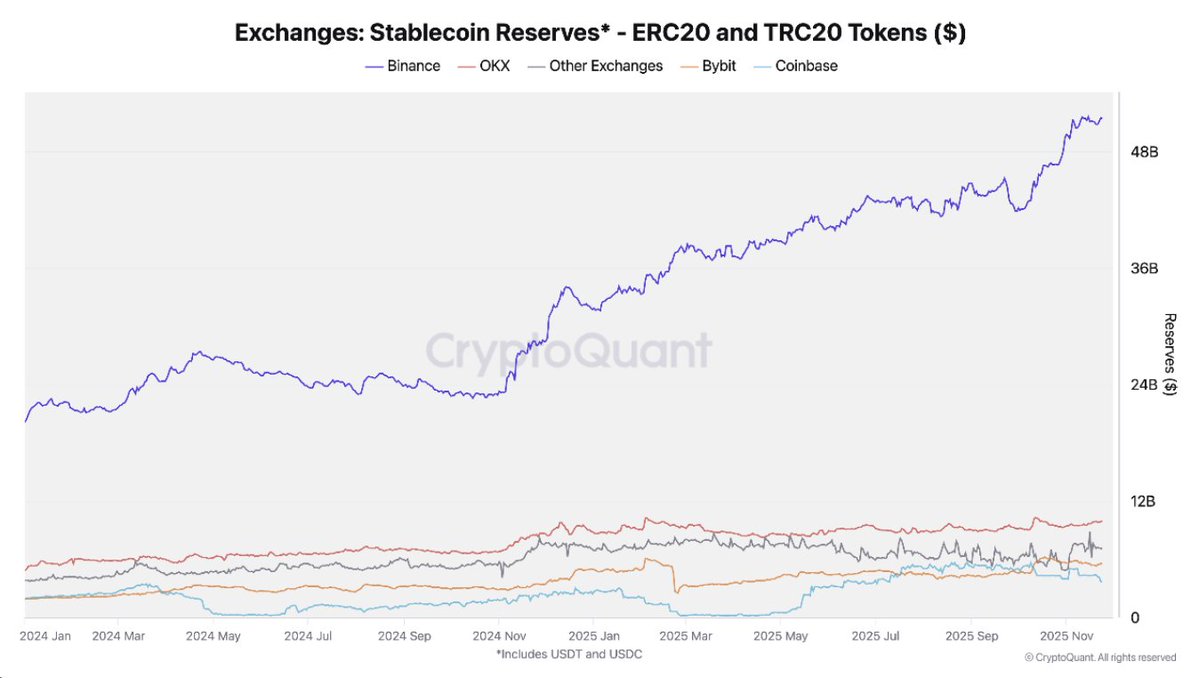Click the 48B y-axis value
The image size is (1199, 678).
[x=1144, y=152]
